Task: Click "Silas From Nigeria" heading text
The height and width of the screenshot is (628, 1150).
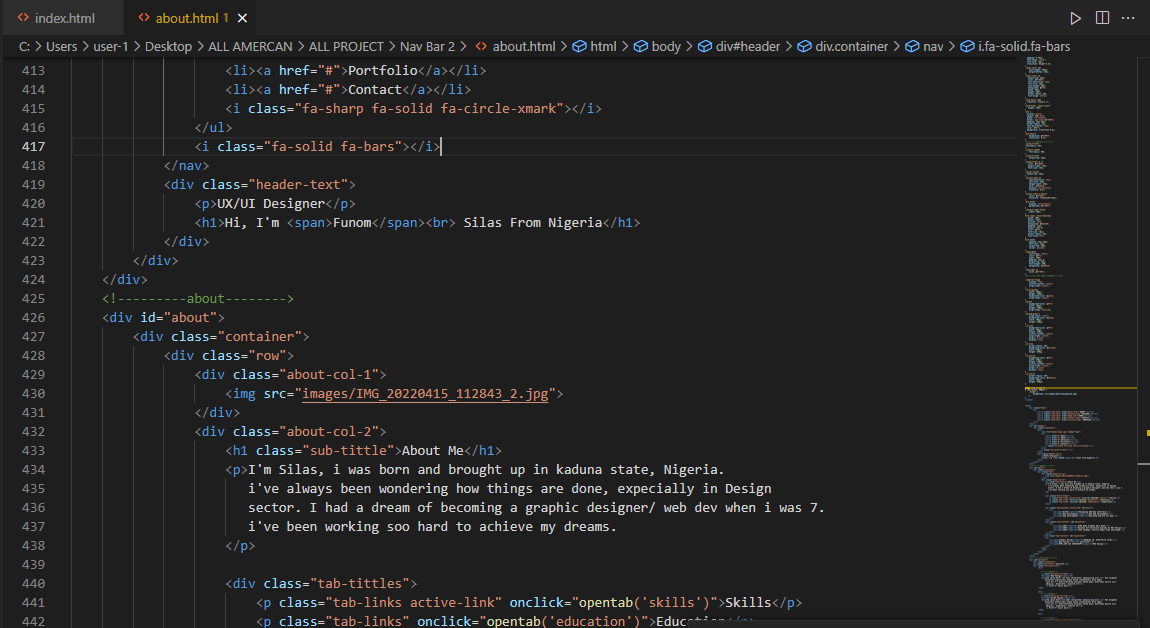Action: [x=532, y=222]
